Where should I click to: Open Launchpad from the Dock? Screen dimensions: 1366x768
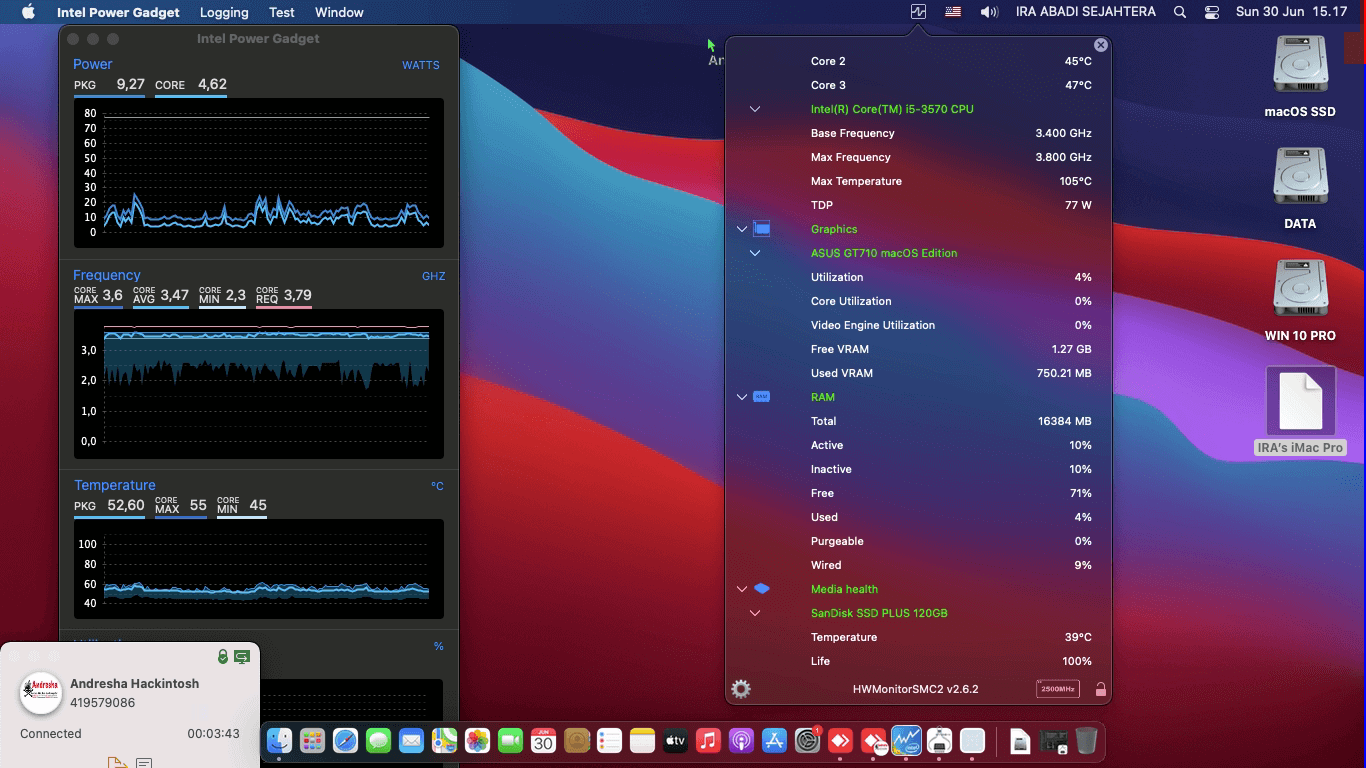pos(312,741)
